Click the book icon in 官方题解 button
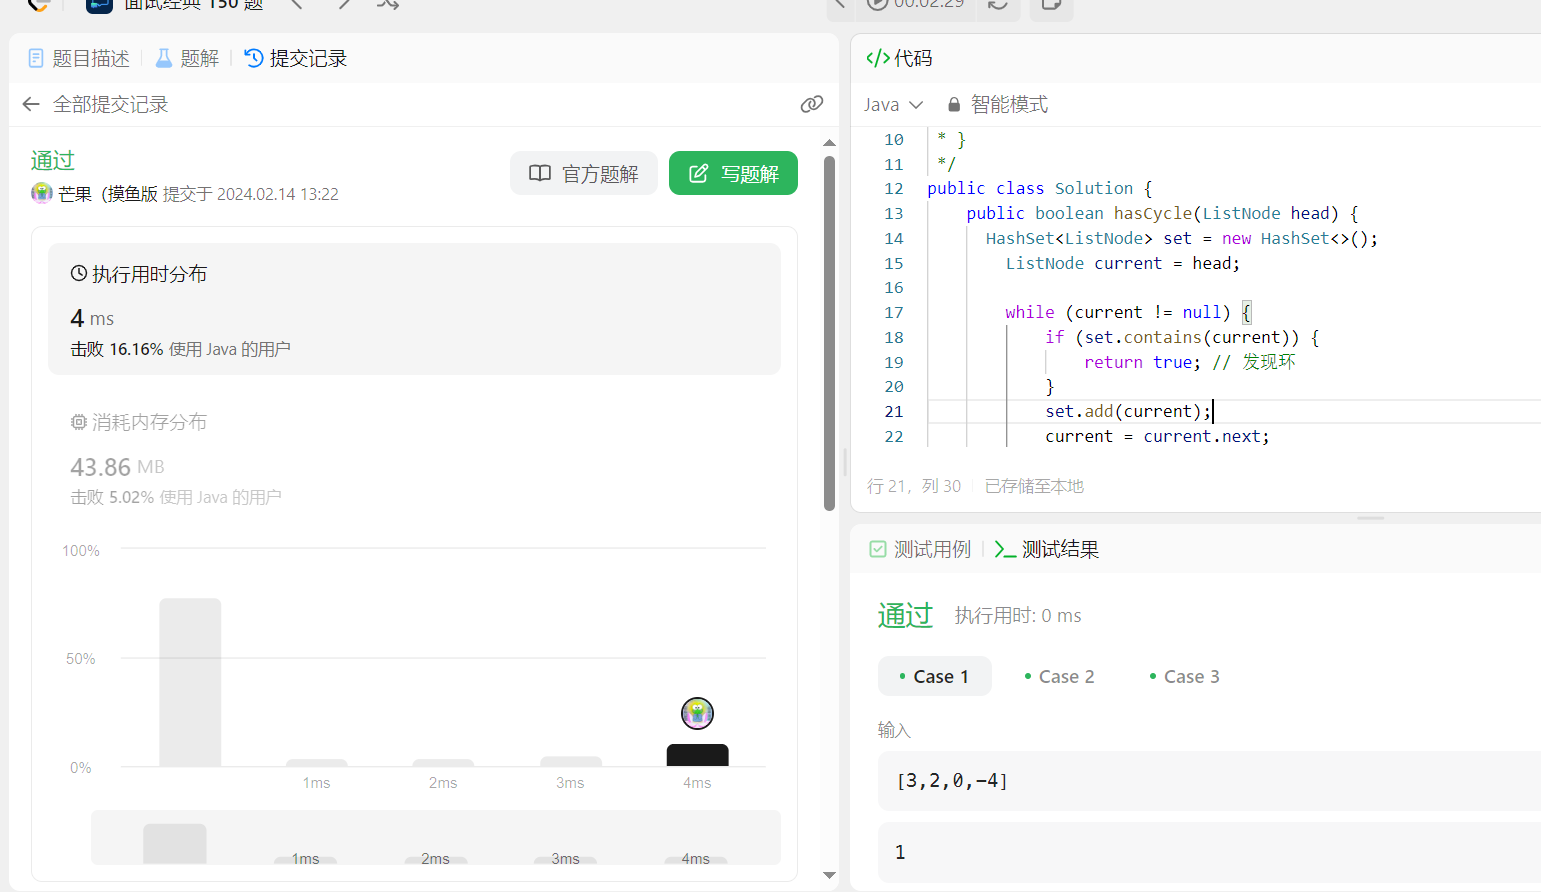The image size is (1541, 892). (540, 173)
